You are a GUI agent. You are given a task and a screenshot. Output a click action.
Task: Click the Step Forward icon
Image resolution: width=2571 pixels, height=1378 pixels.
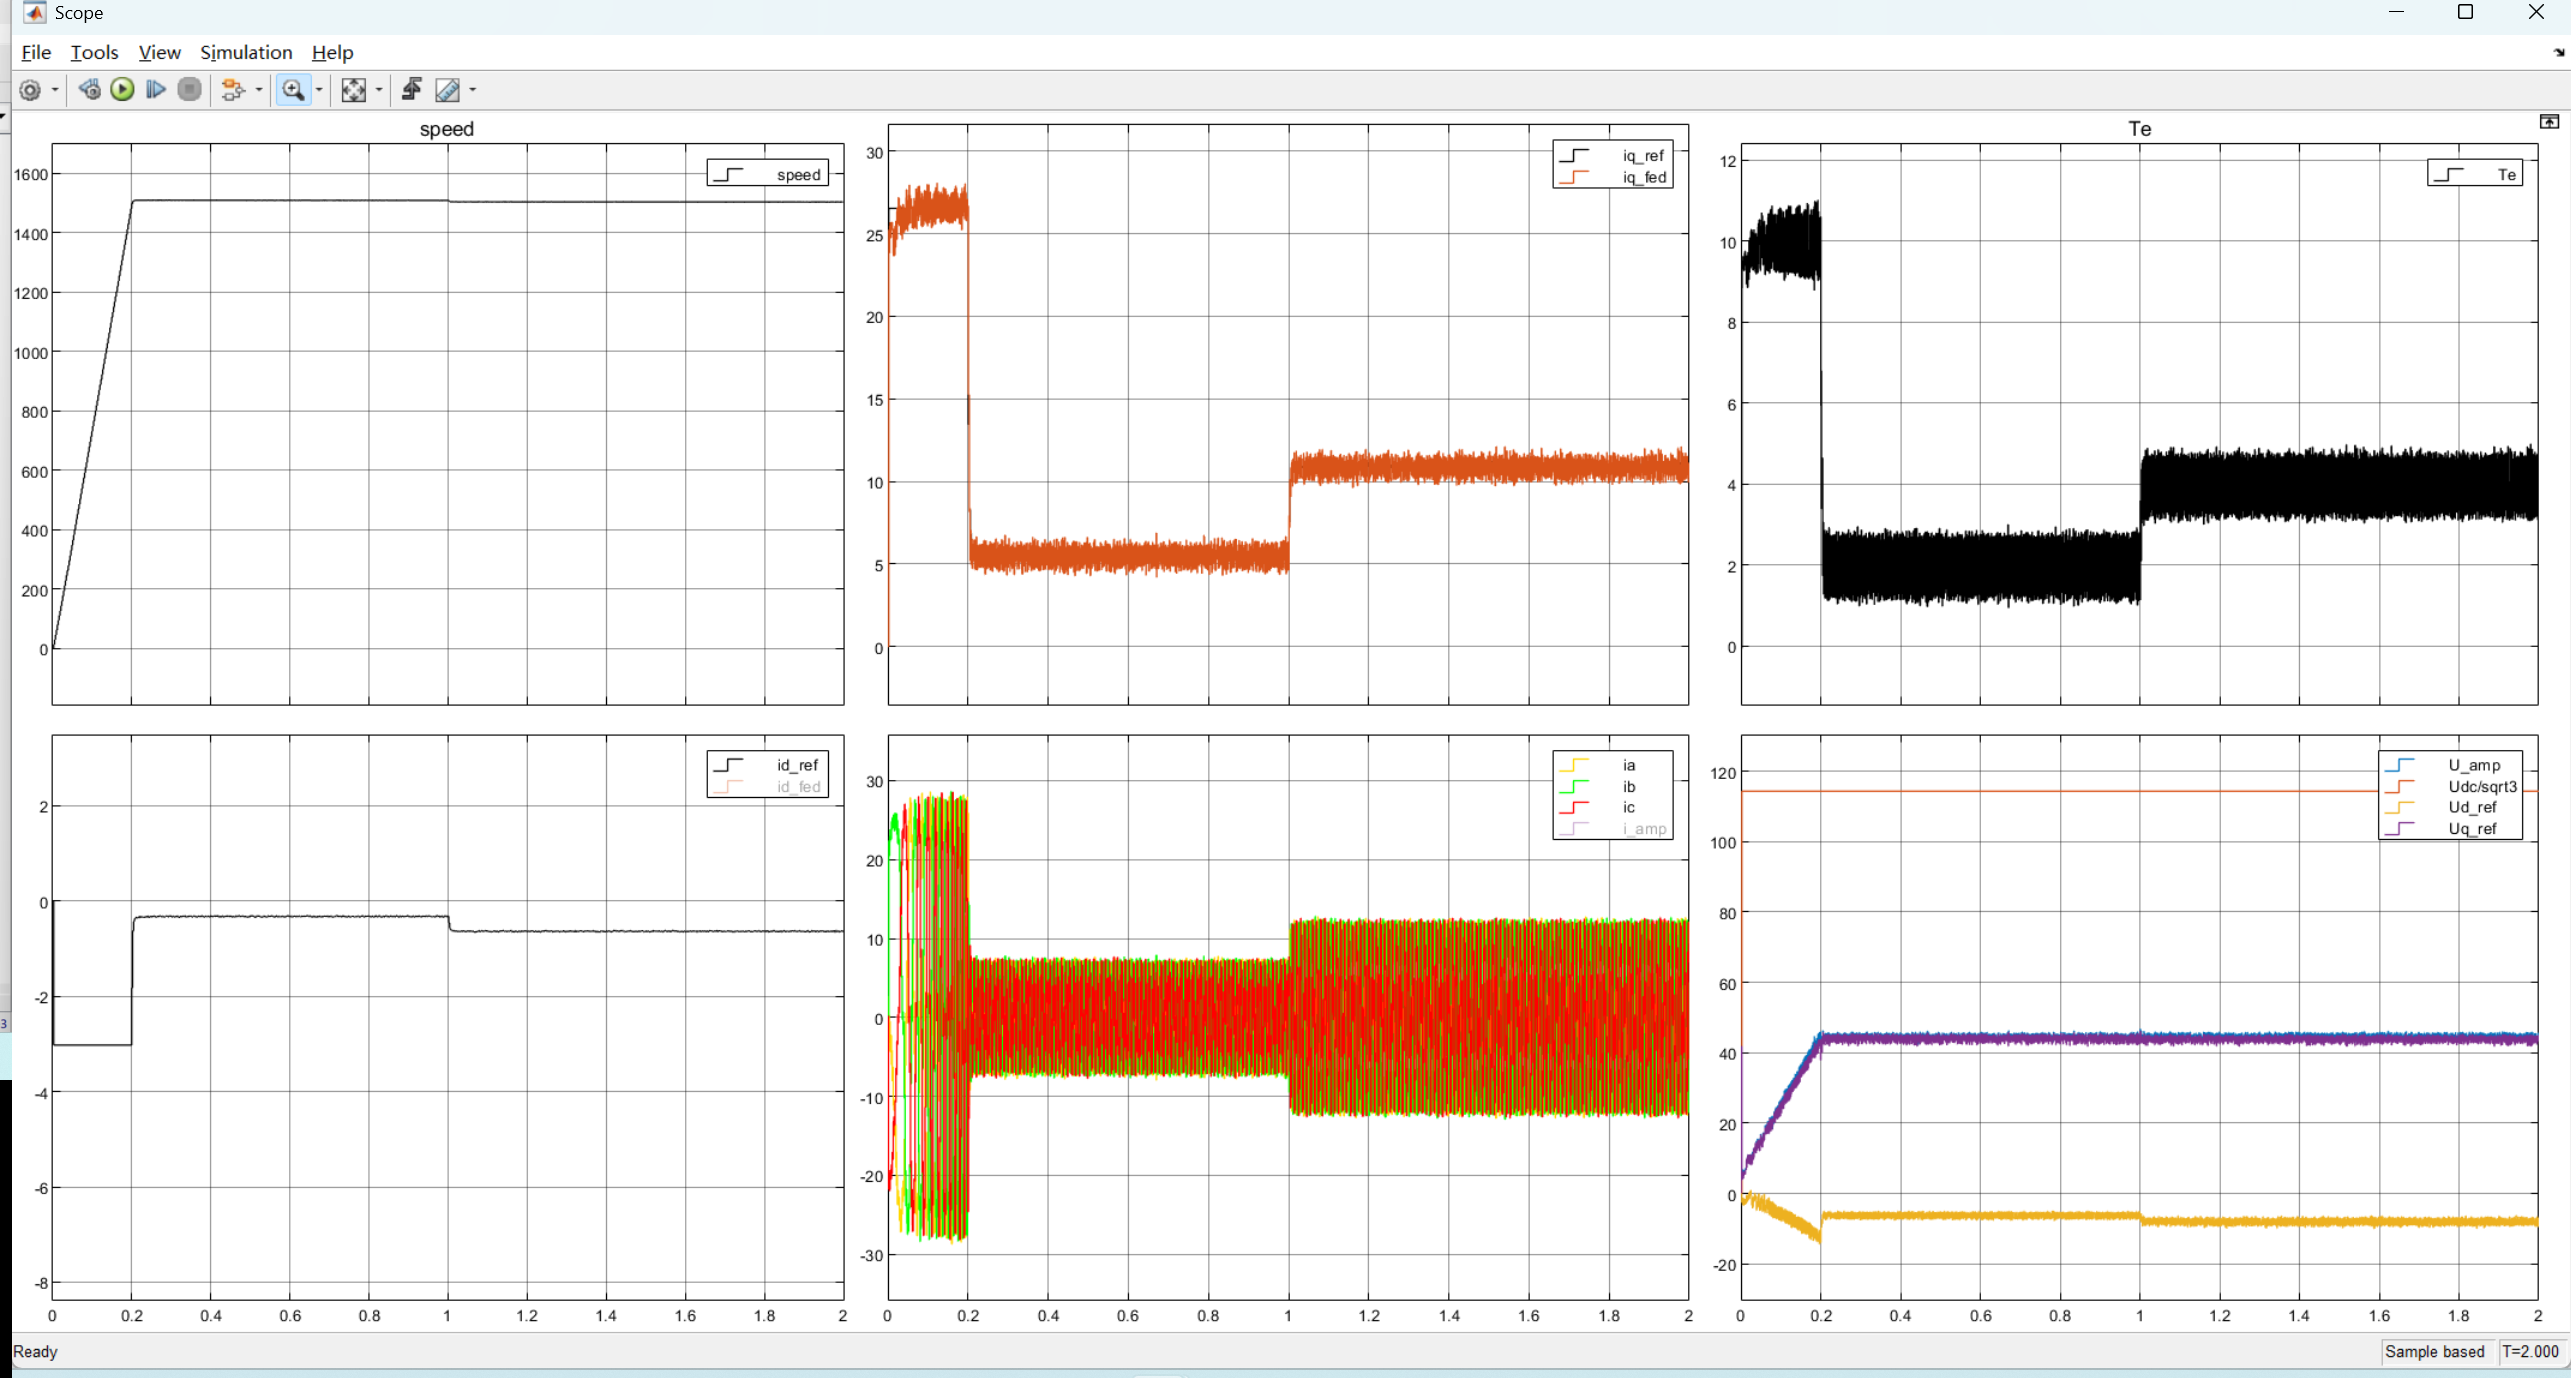click(155, 90)
